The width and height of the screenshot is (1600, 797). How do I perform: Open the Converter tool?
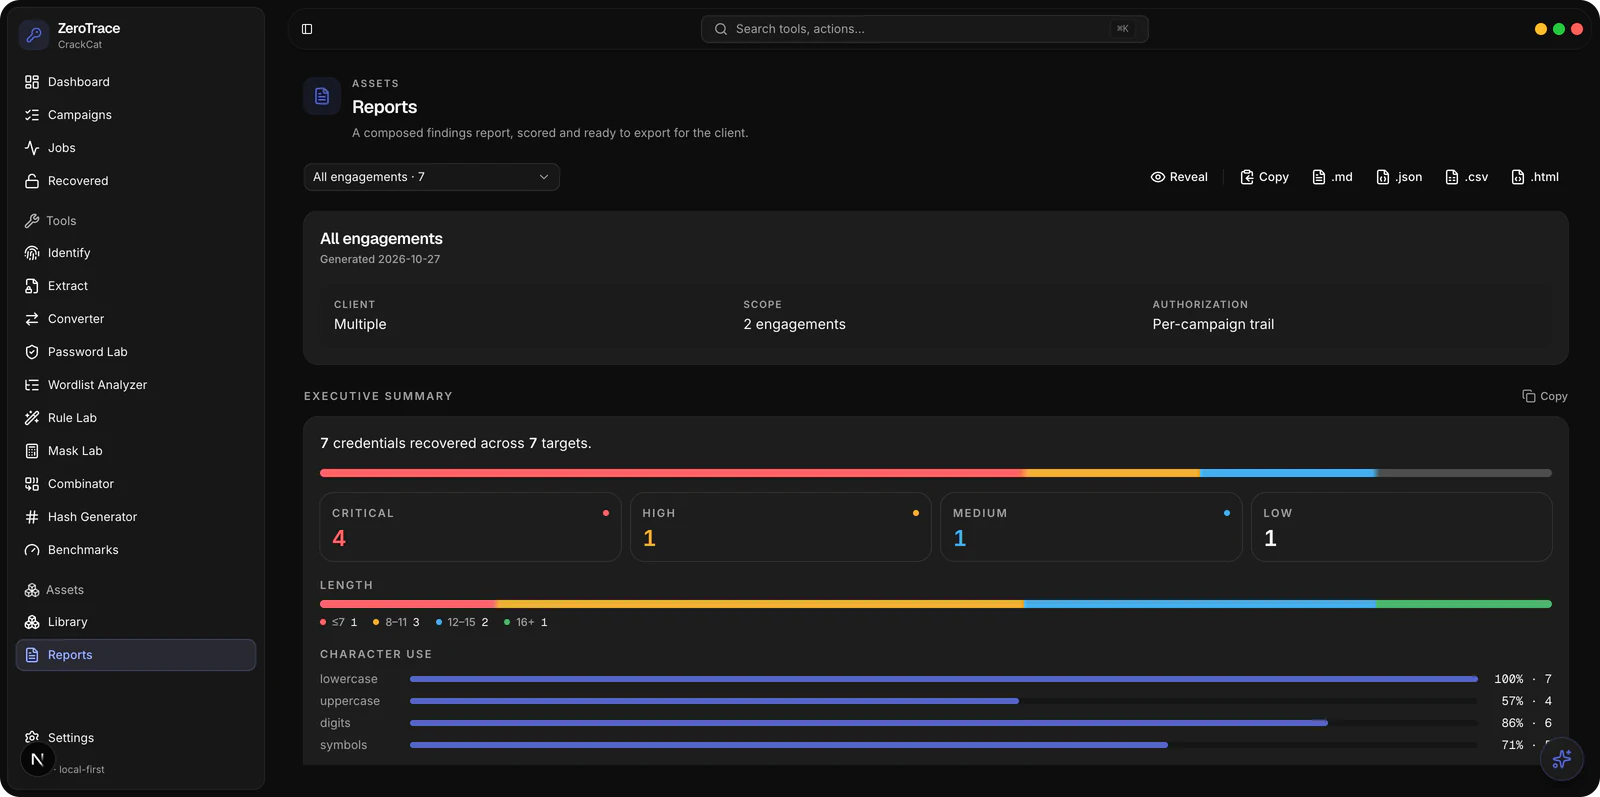[136, 319]
